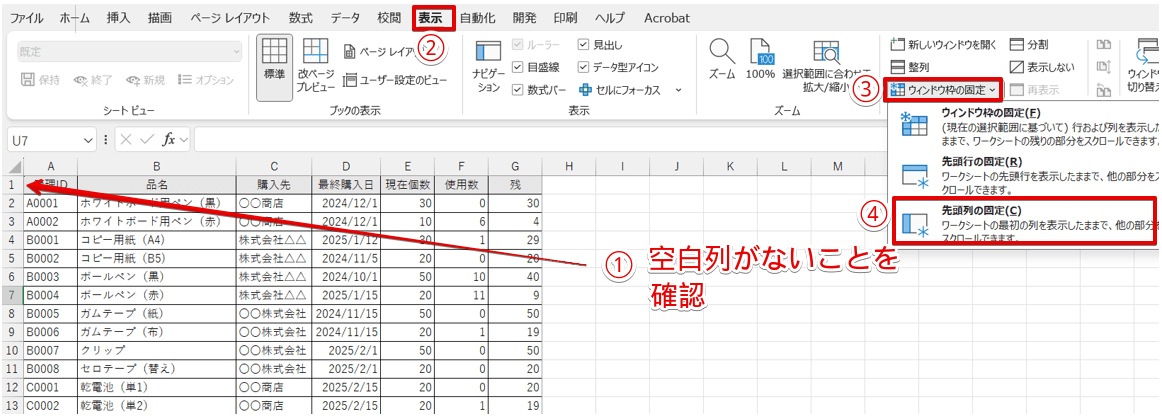The height and width of the screenshot is (416, 1162).
Task: Click the synchronous scrolling icon
Action: (x=1103, y=67)
